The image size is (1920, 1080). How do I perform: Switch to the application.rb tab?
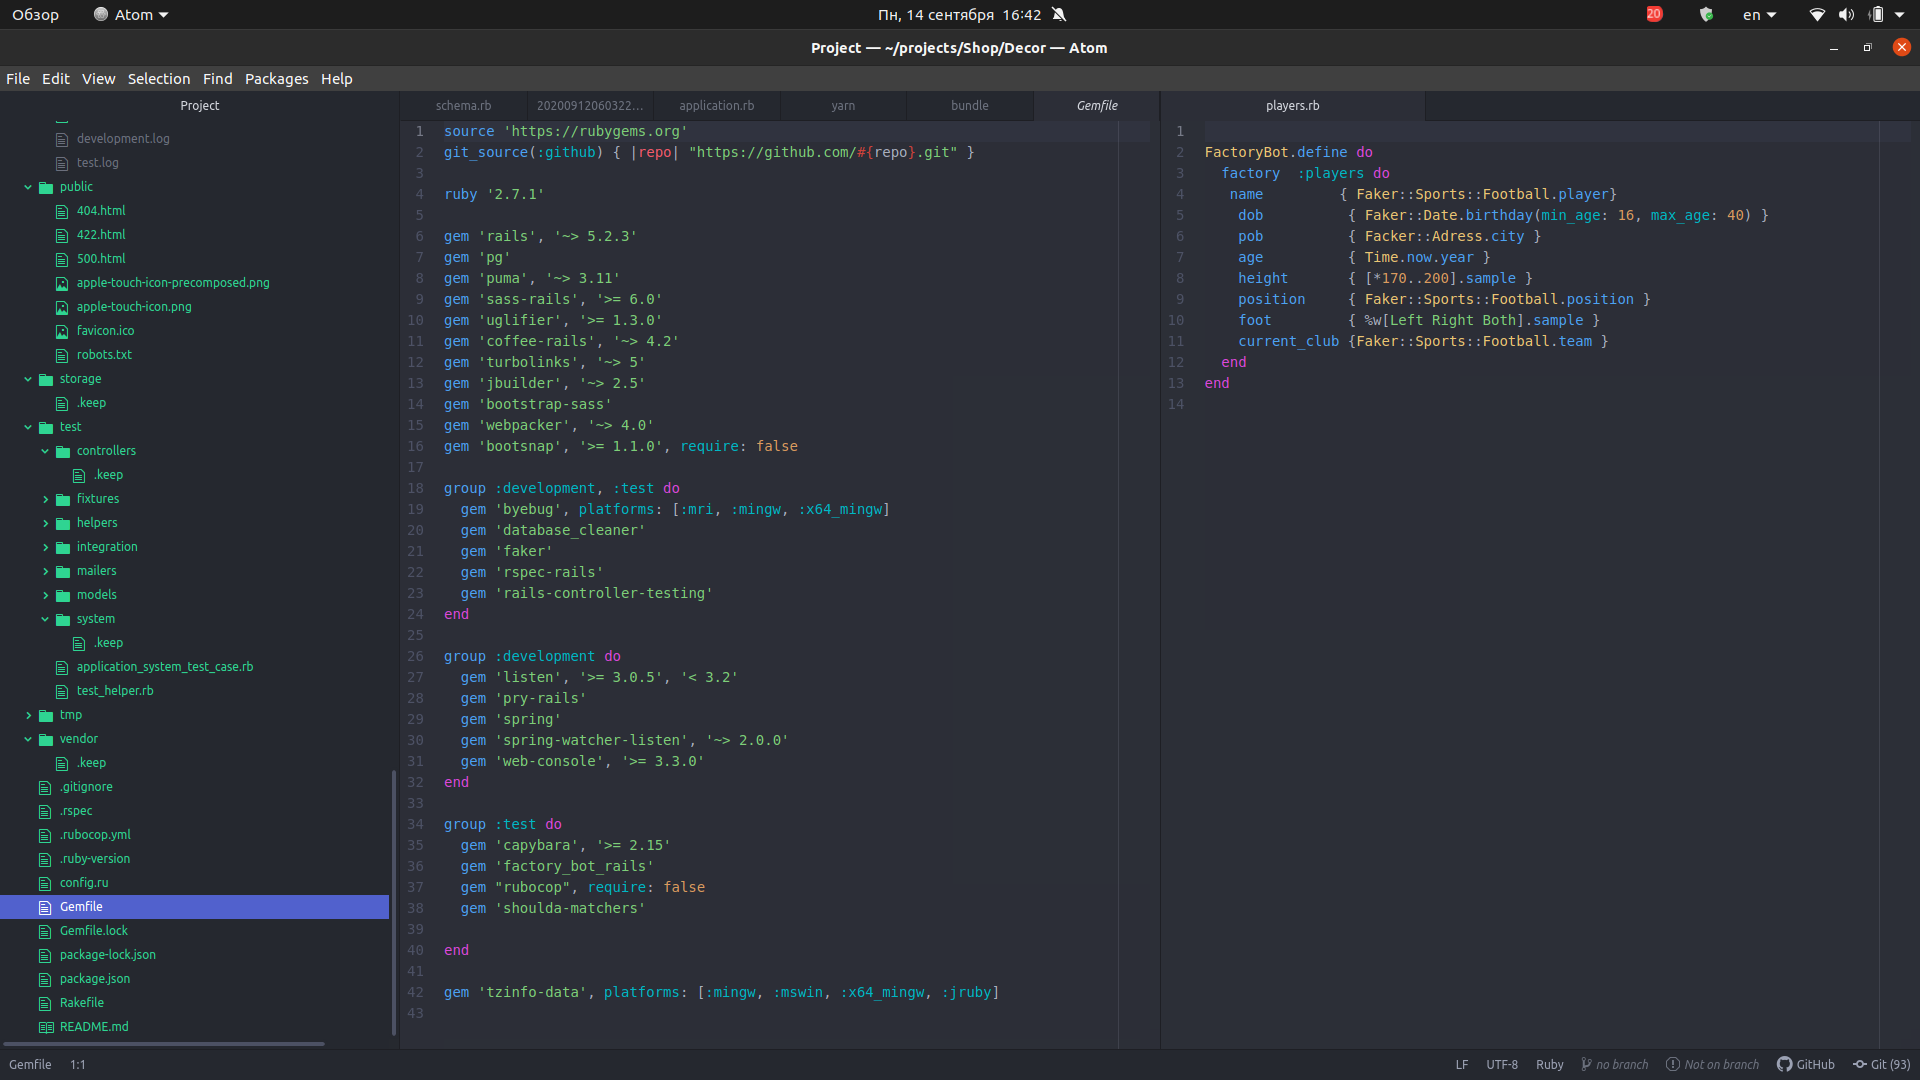(x=716, y=106)
